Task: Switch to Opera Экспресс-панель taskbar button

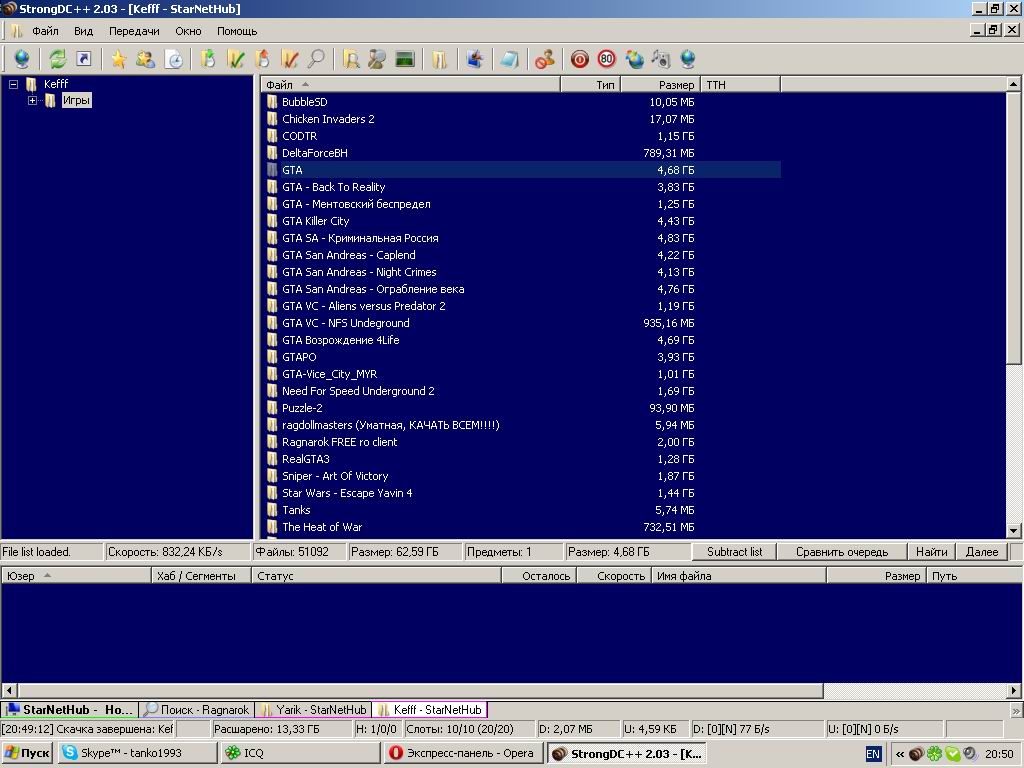Action: 463,753
